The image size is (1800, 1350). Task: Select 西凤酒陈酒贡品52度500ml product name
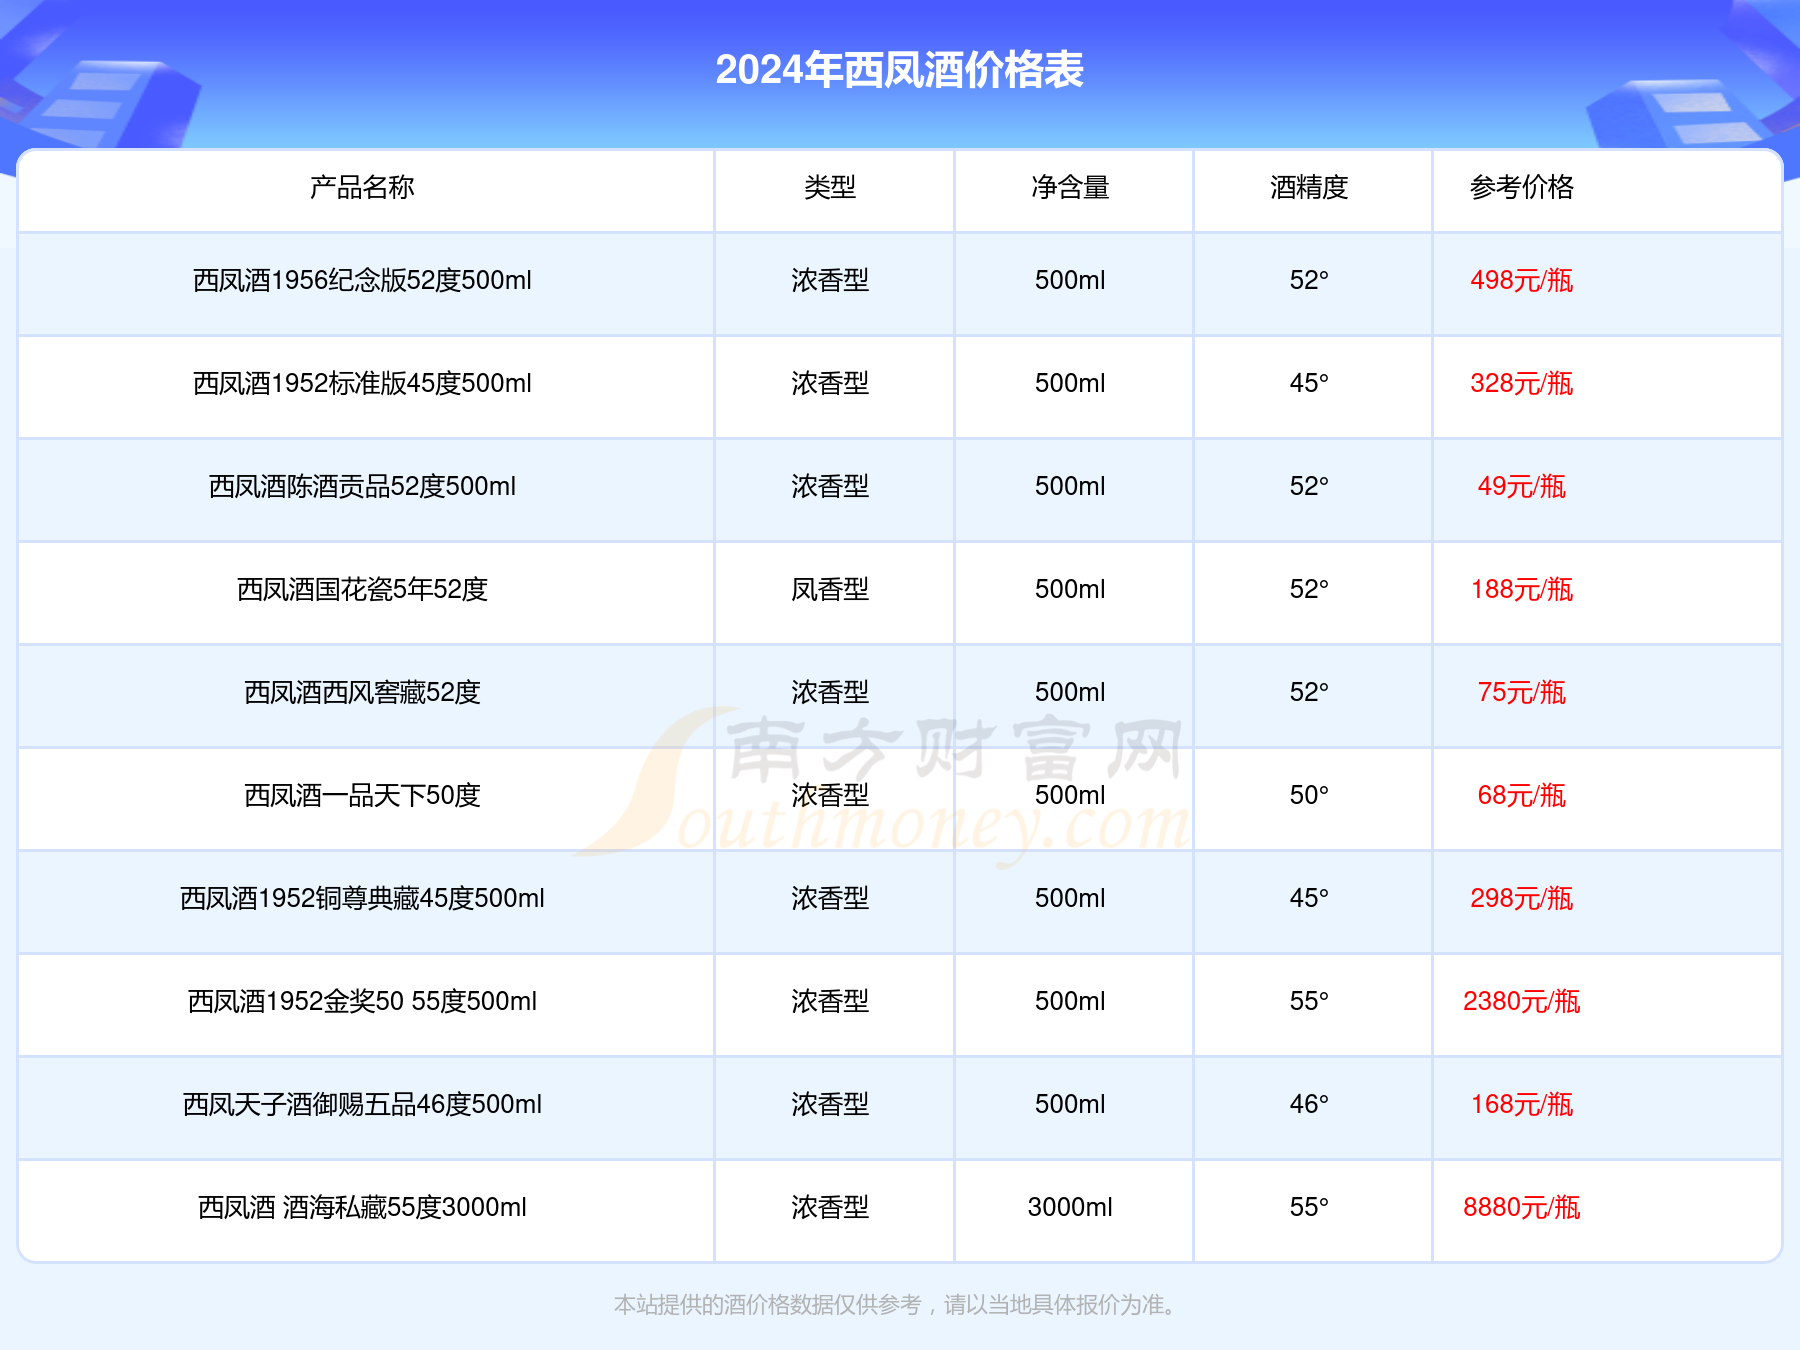point(362,486)
